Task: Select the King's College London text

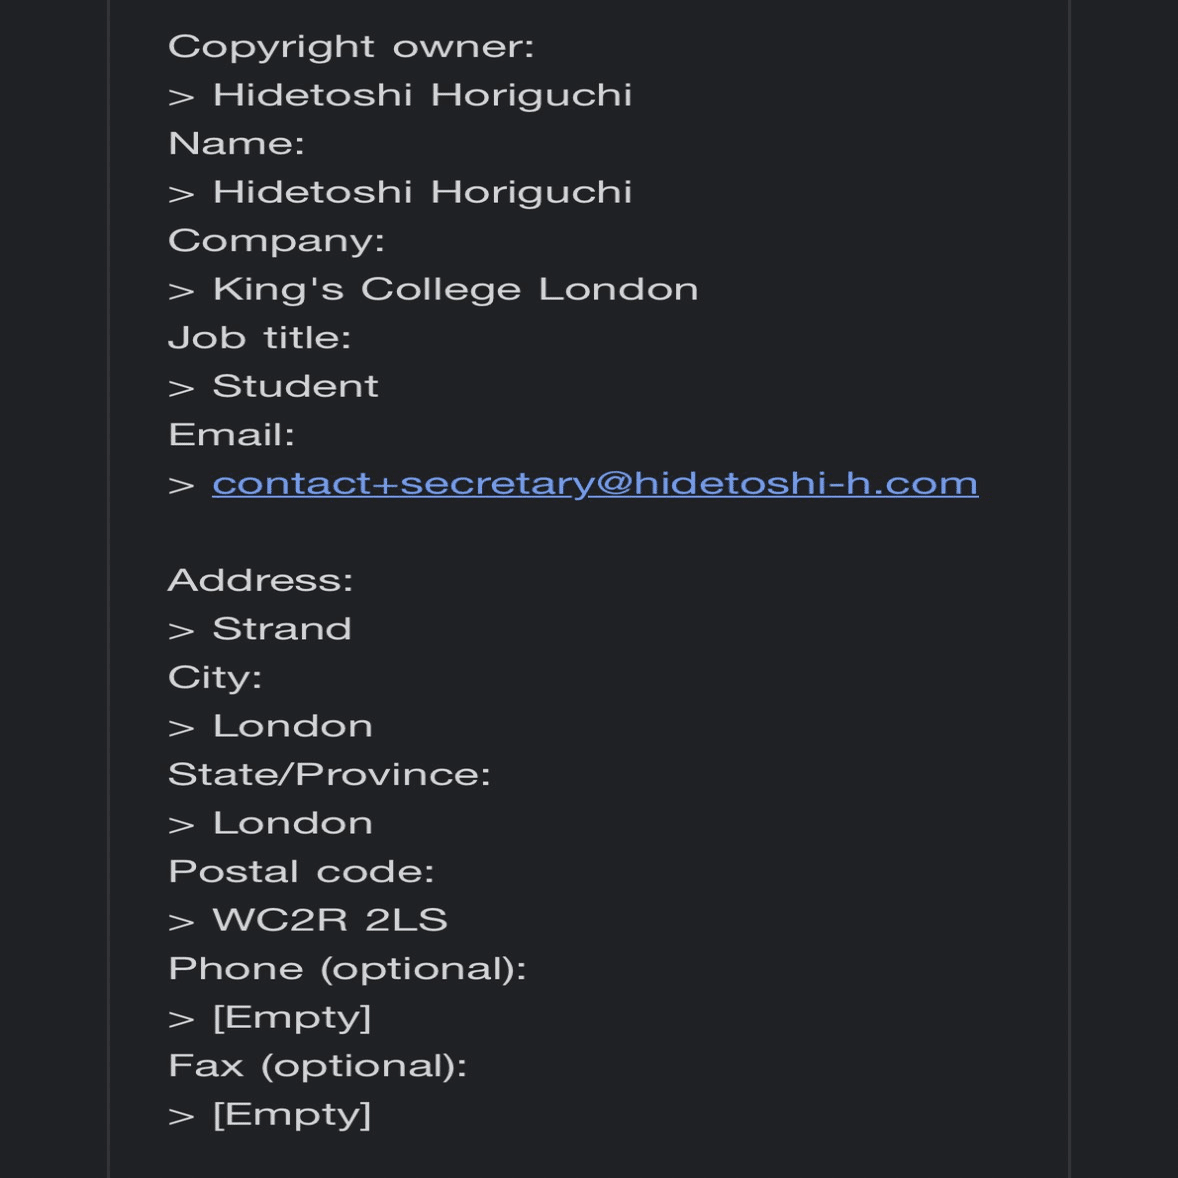Action: click(455, 290)
